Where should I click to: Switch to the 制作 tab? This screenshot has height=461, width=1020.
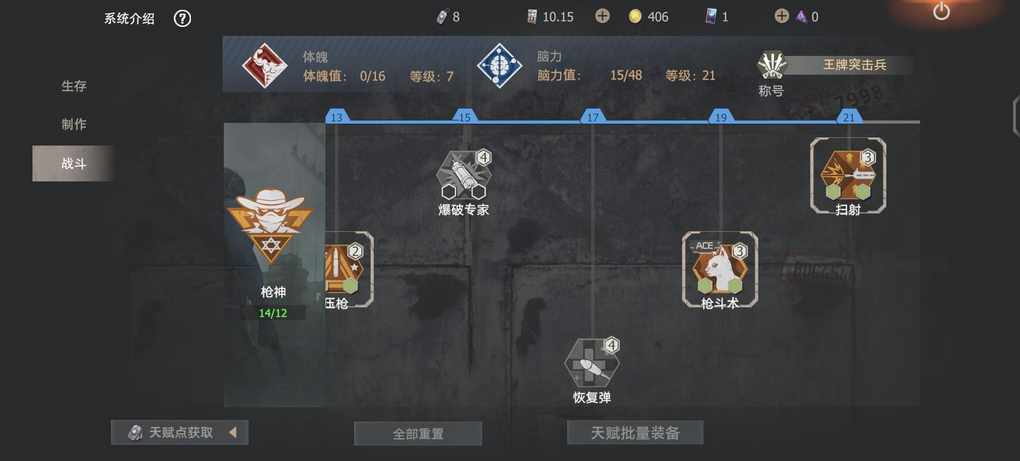coord(74,124)
